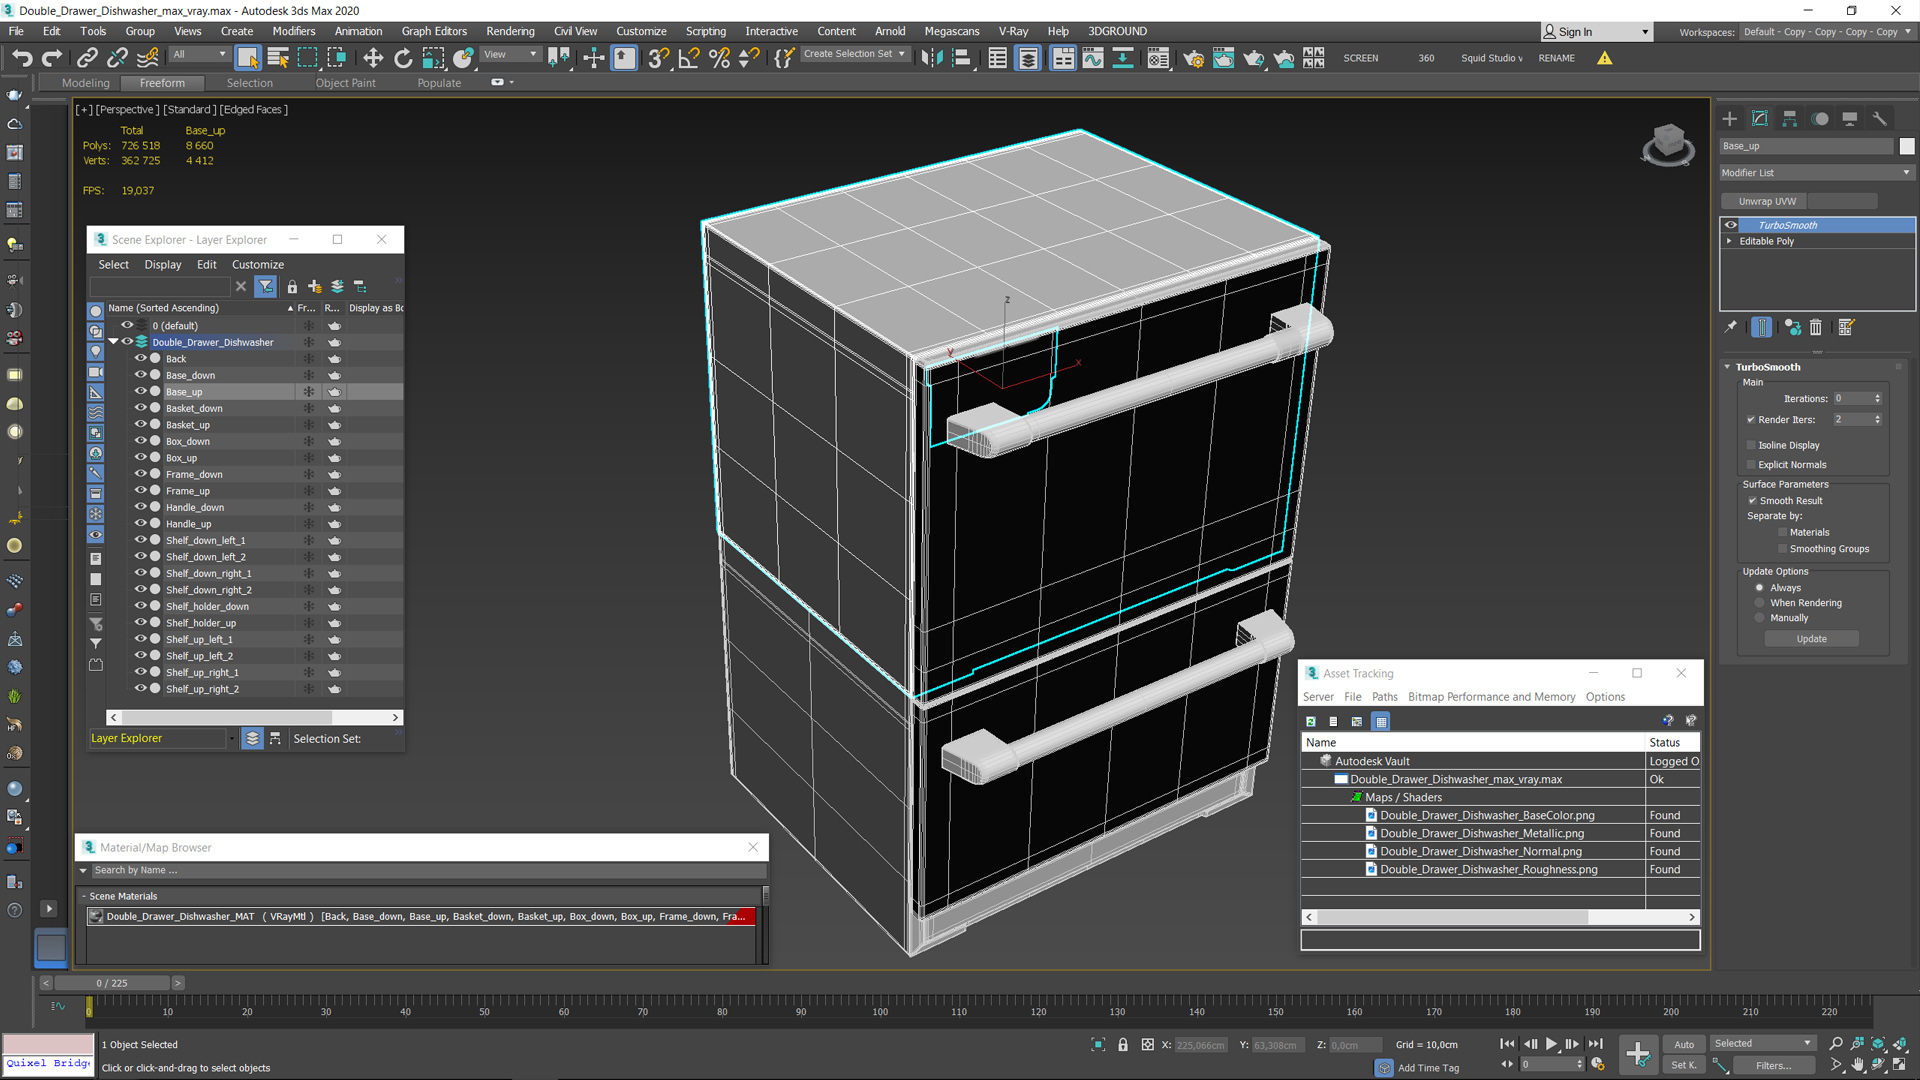This screenshot has height=1080, width=1920.
Task: Click the Play Animation button
Action: point(1552,1044)
